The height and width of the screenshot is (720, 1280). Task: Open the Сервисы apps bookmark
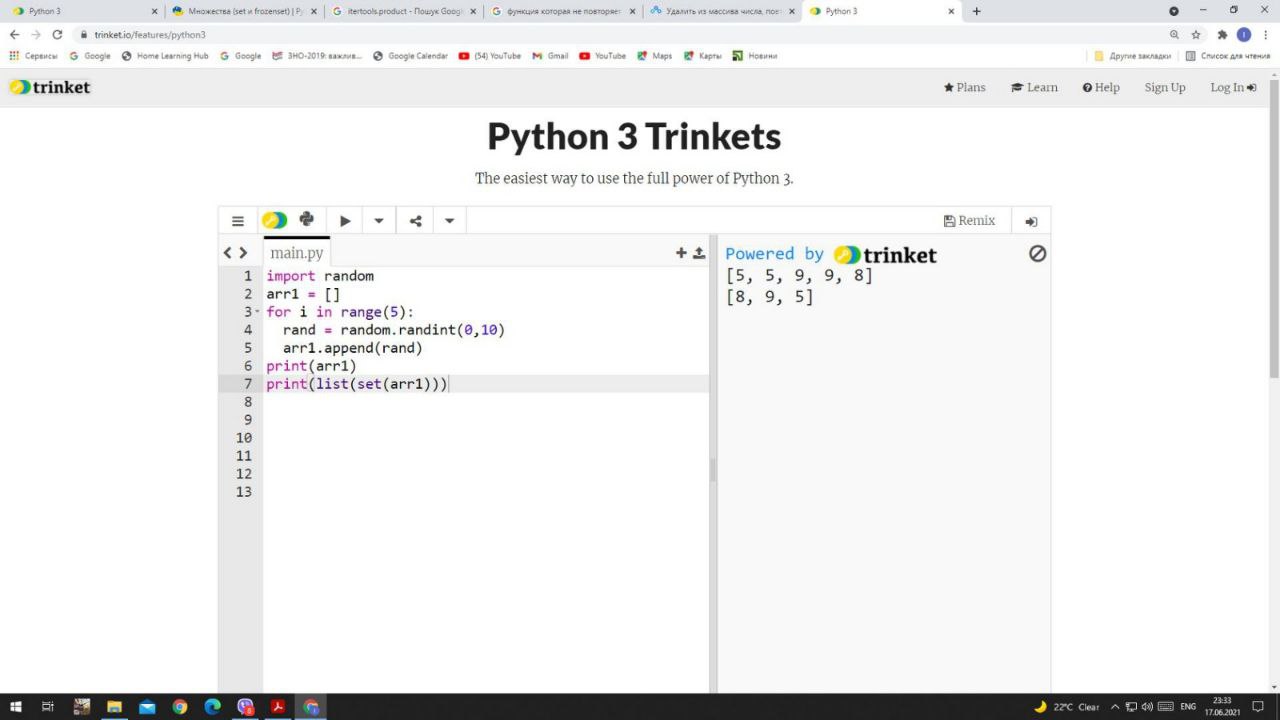tap(33, 56)
